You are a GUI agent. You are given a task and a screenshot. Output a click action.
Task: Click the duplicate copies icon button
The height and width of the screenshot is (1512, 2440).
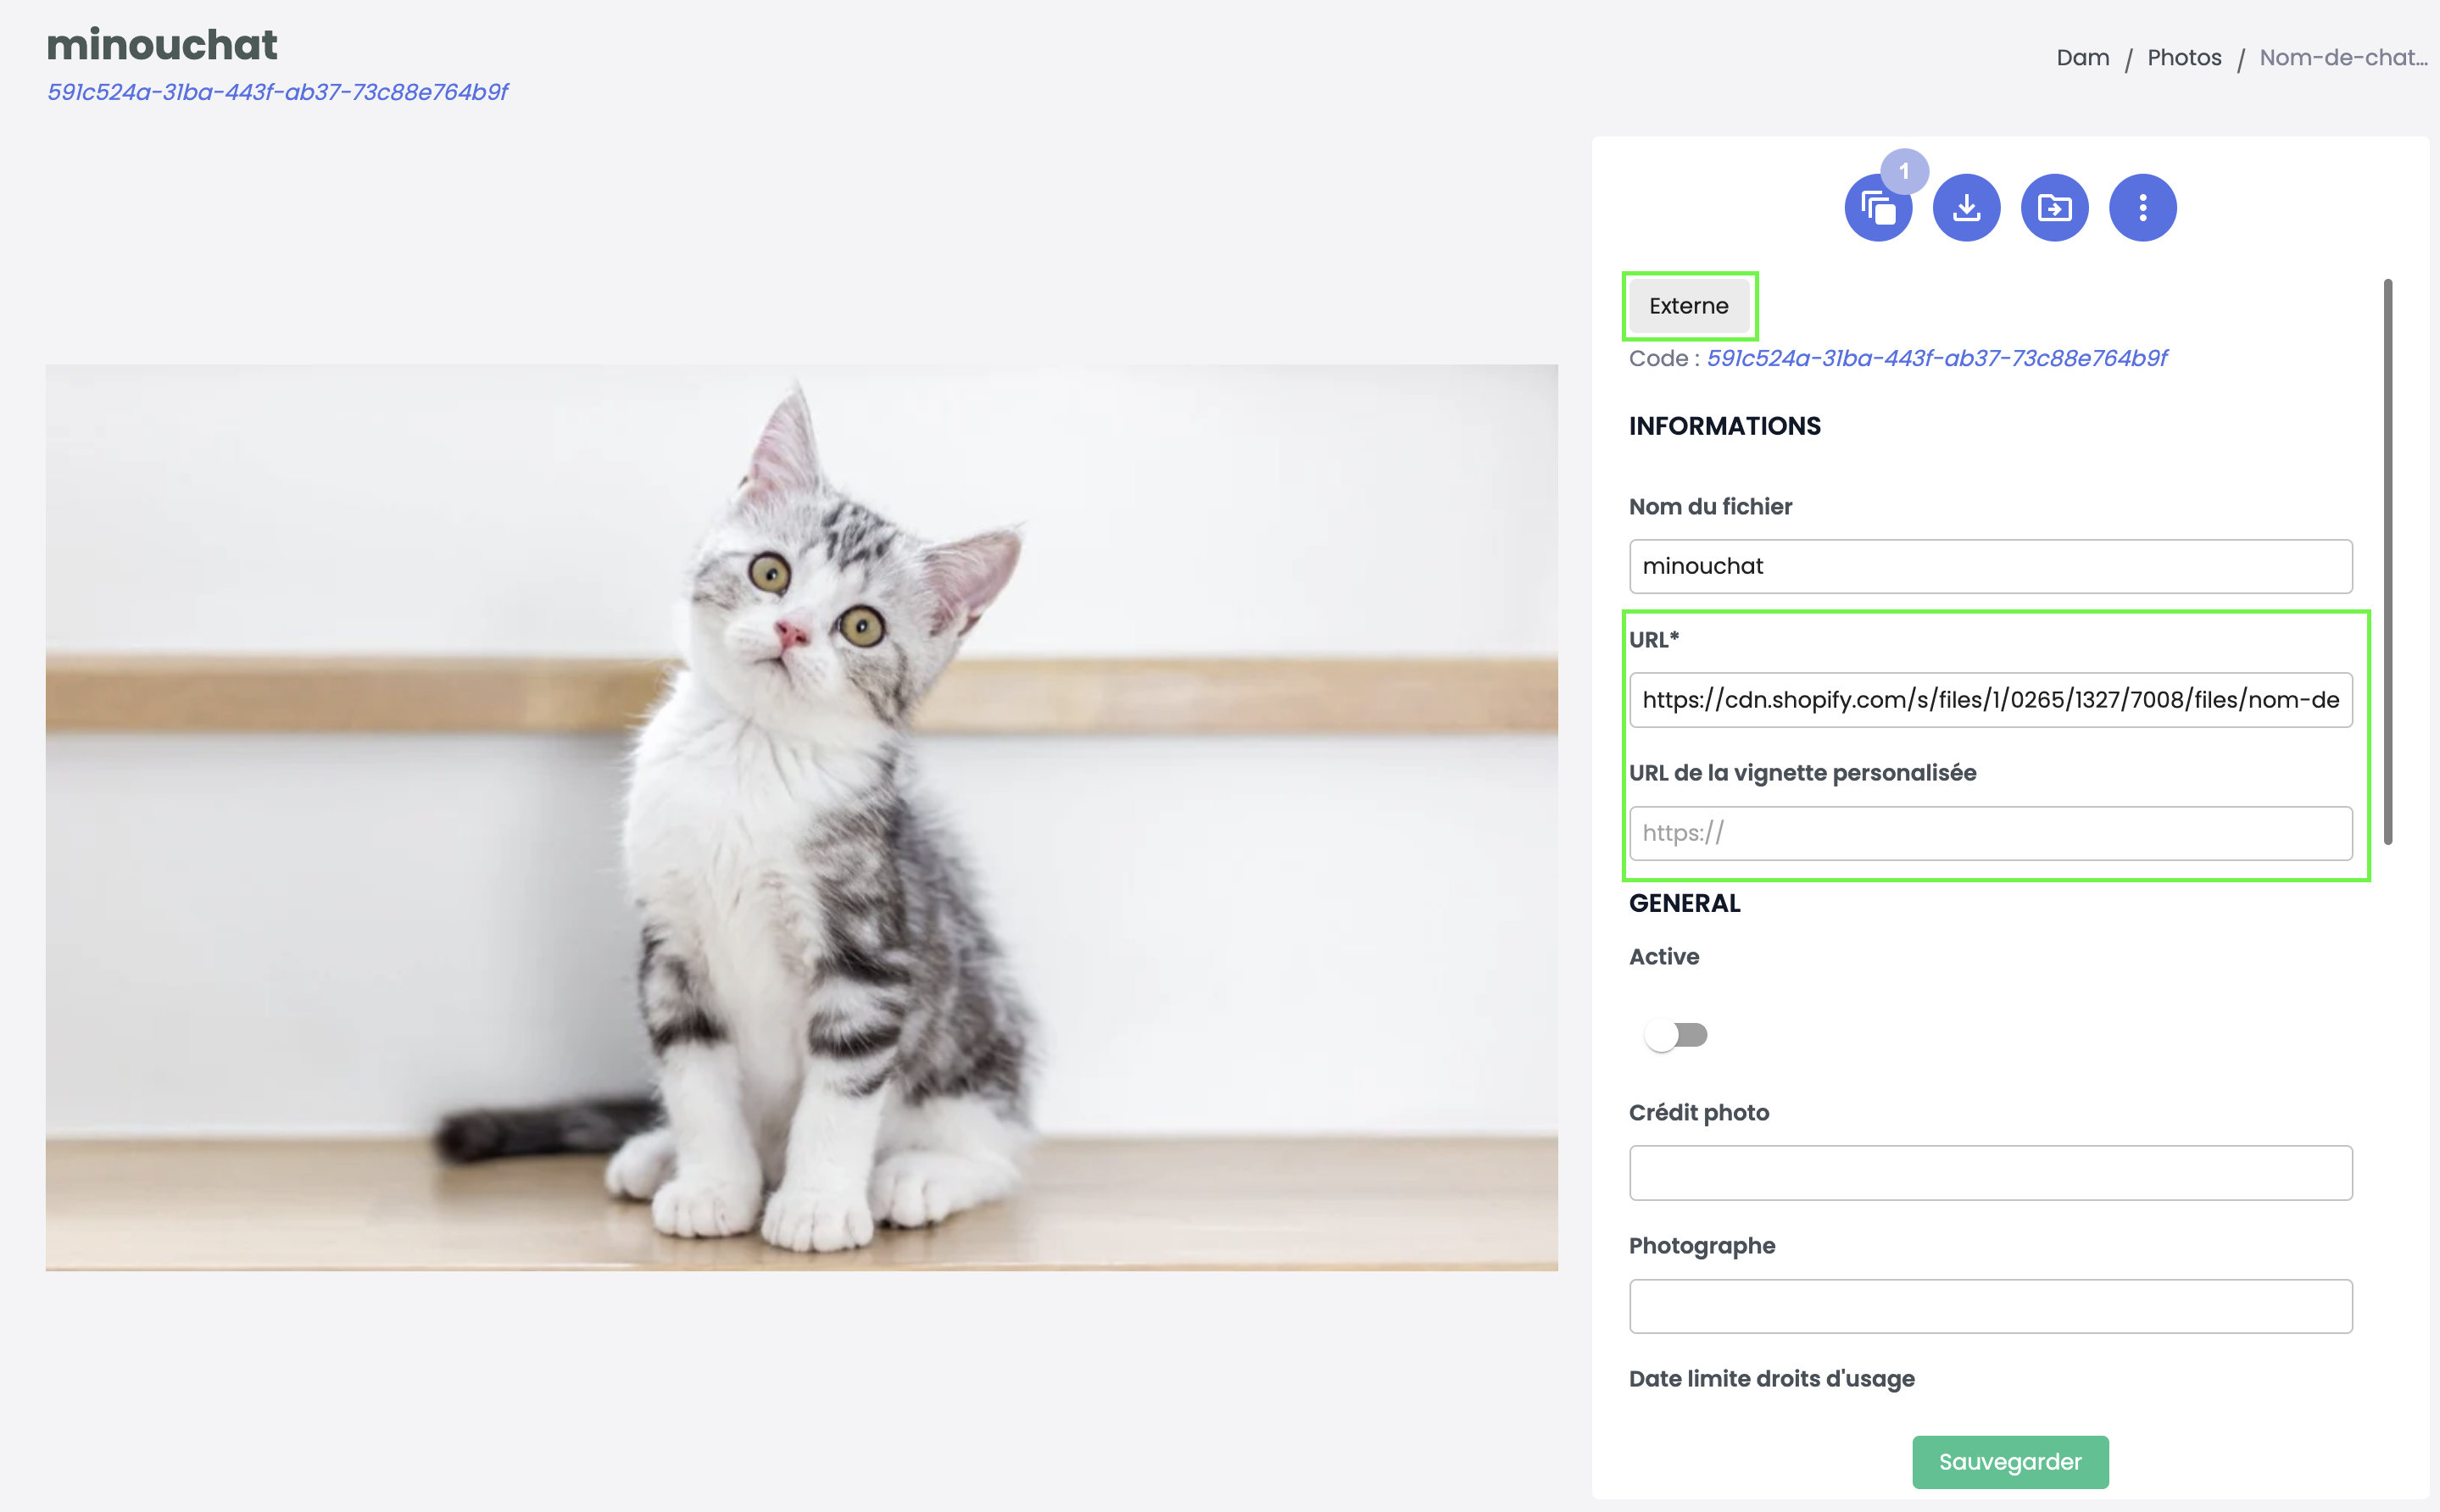coord(1878,208)
